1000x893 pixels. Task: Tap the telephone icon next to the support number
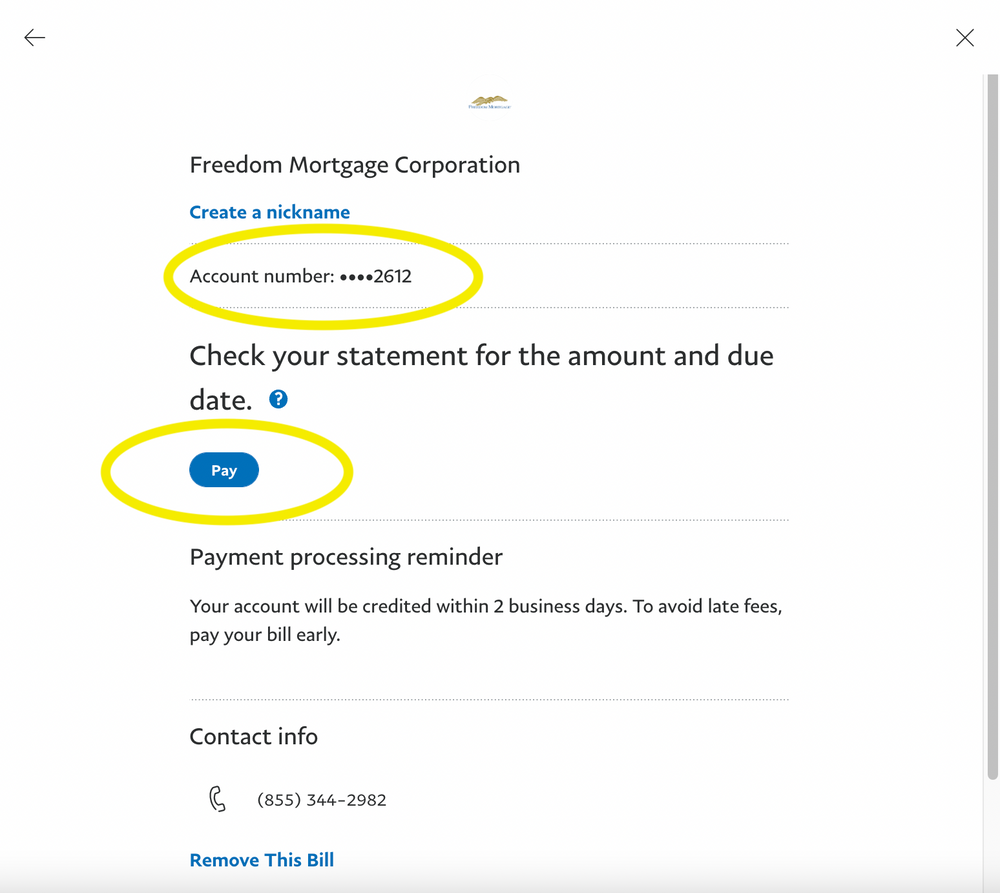tap(217, 798)
